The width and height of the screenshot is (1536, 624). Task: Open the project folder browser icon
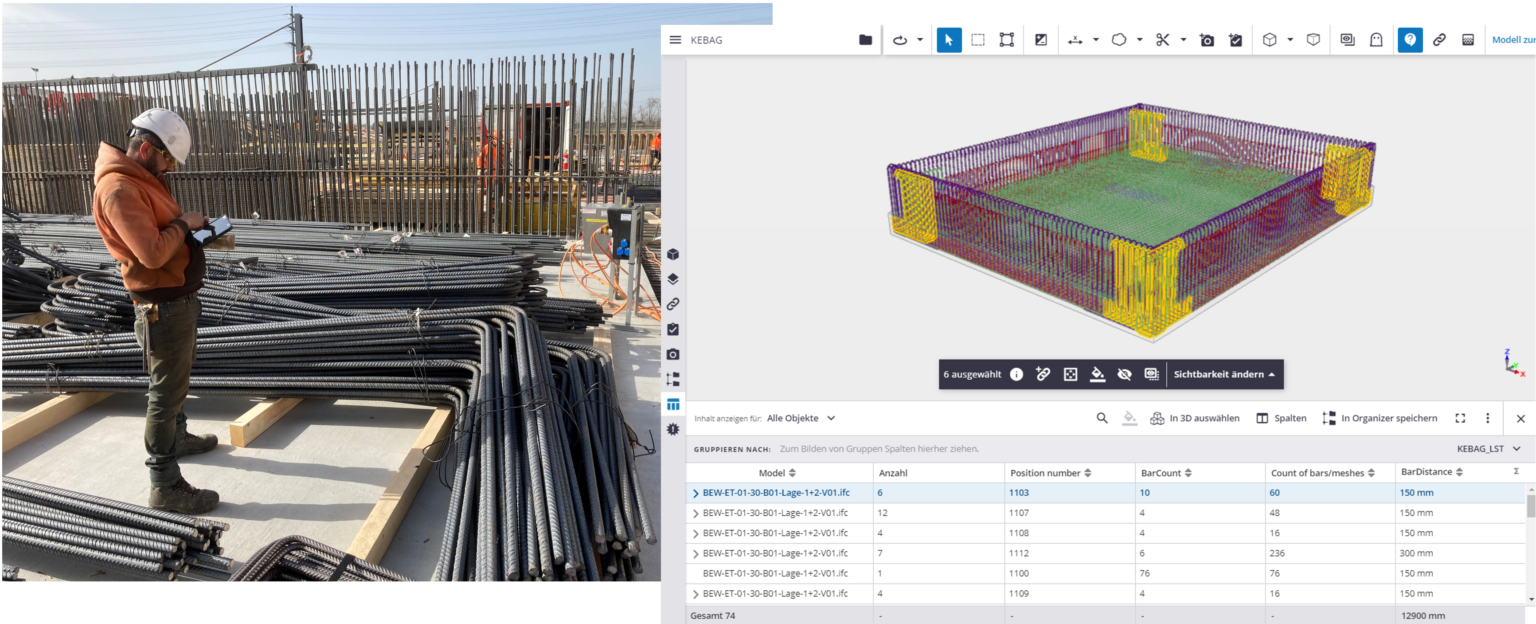(866, 40)
